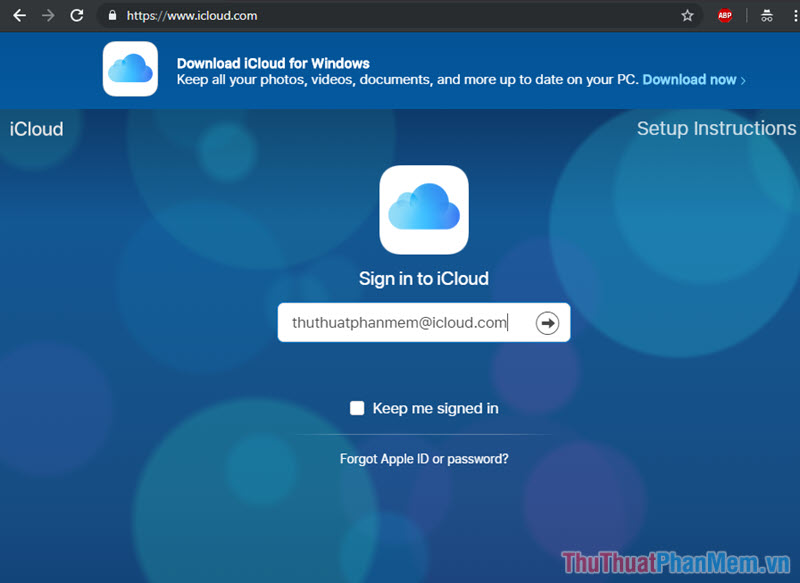800x583 pixels.
Task: Click "Forgot Apple ID or password?"
Action: [x=424, y=458]
